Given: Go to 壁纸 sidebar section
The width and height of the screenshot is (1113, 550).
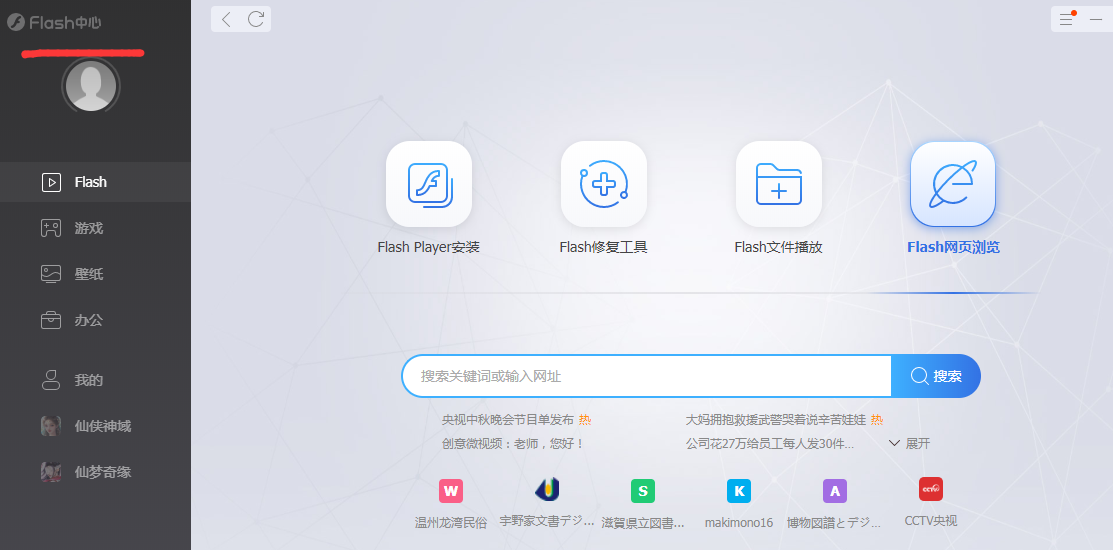Looking at the screenshot, I should pyautogui.click(x=88, y=274).
